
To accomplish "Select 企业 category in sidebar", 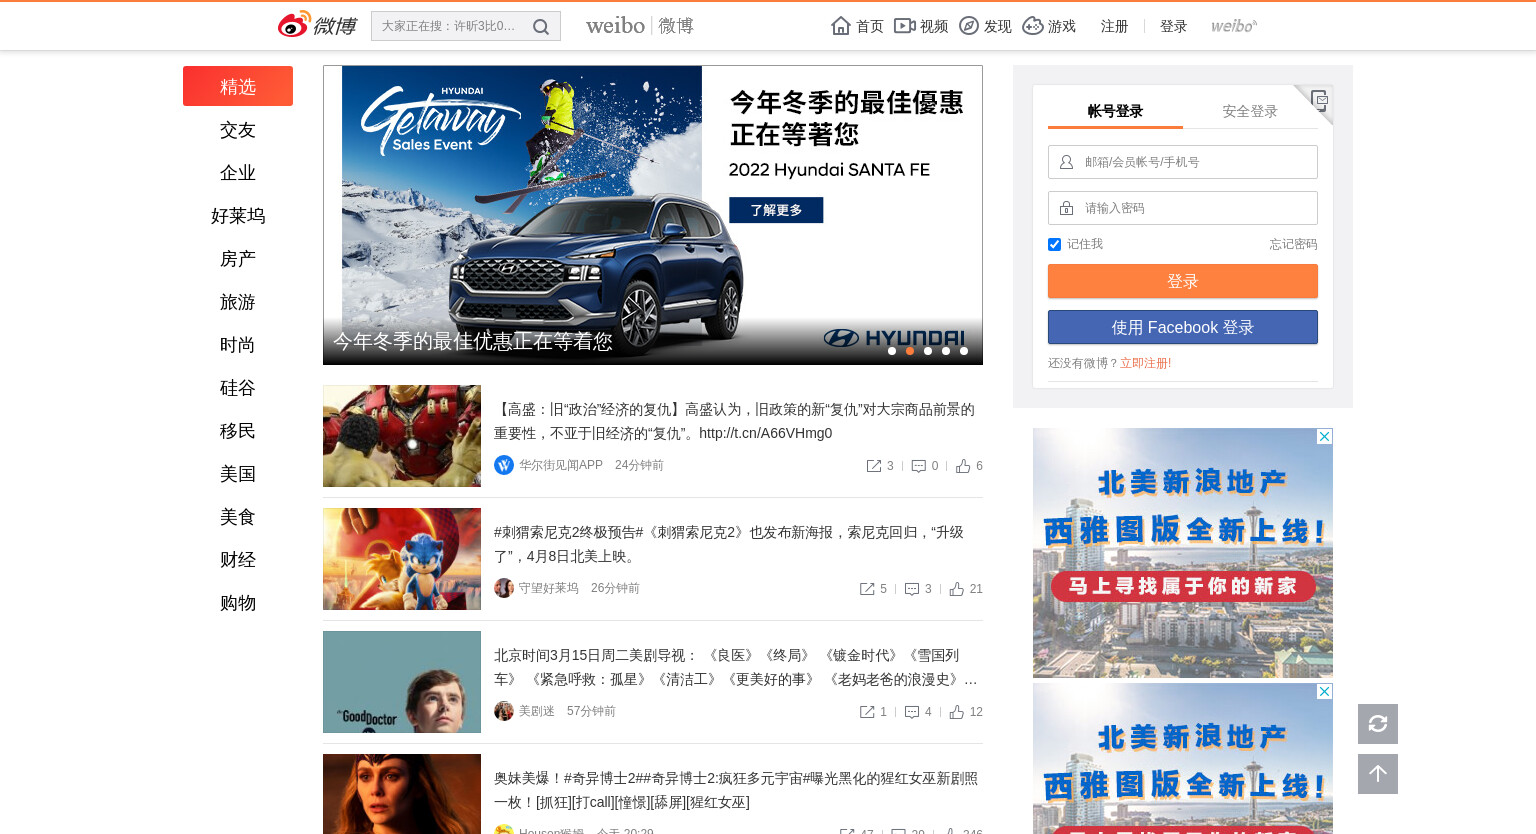I will click(x=238, y=173).
